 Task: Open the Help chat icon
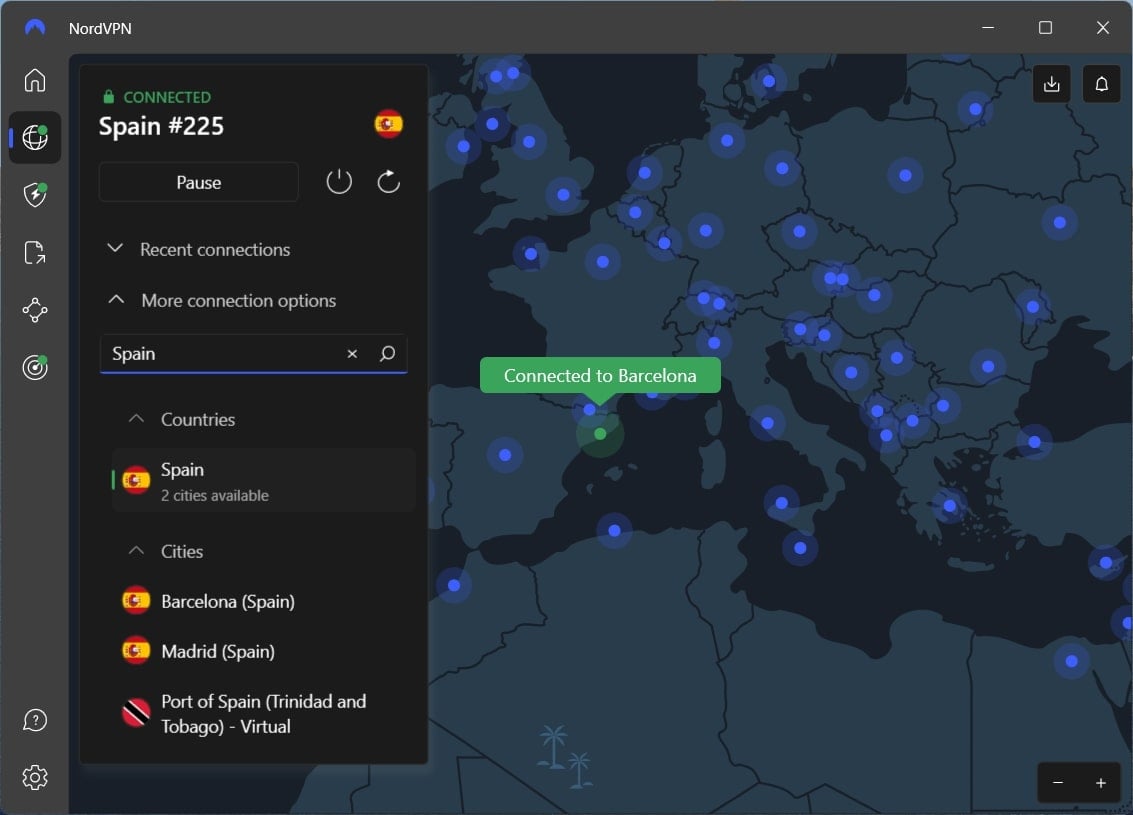[x=35, y=720]
